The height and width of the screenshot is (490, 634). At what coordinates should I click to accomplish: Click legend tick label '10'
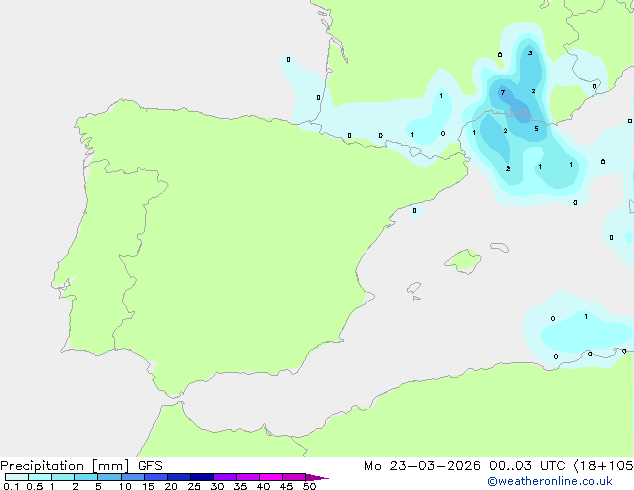[x=125, y=486]
